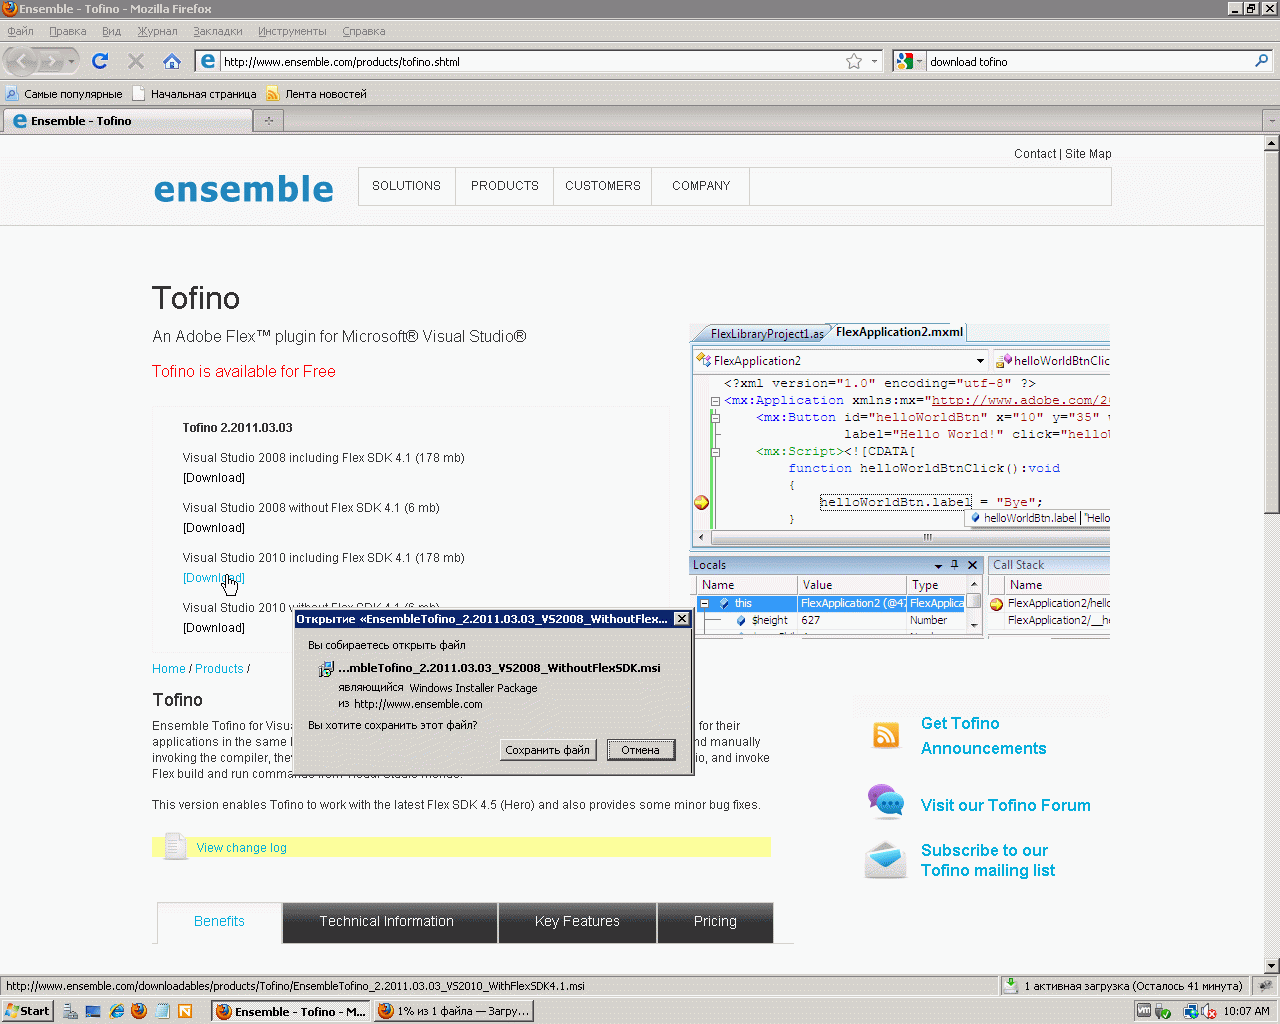Open the Закладки menu

click(x=218, y=31)
